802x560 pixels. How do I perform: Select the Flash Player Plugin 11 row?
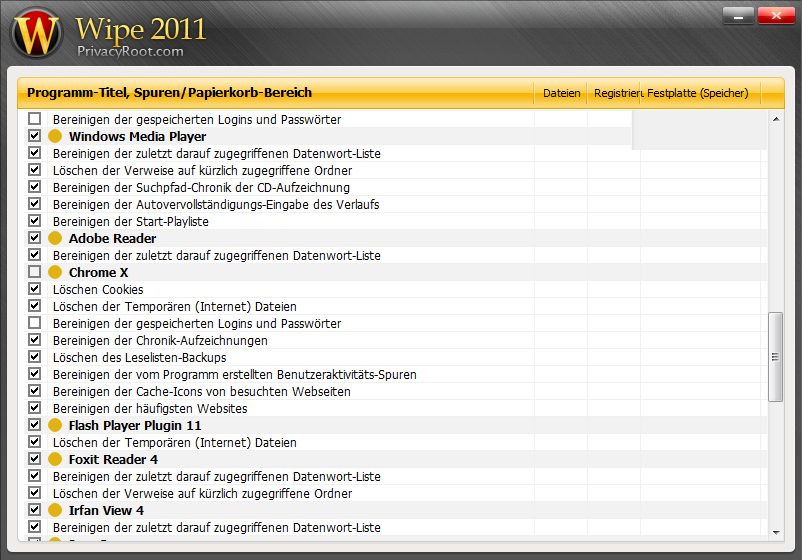(x=395, y=425)
